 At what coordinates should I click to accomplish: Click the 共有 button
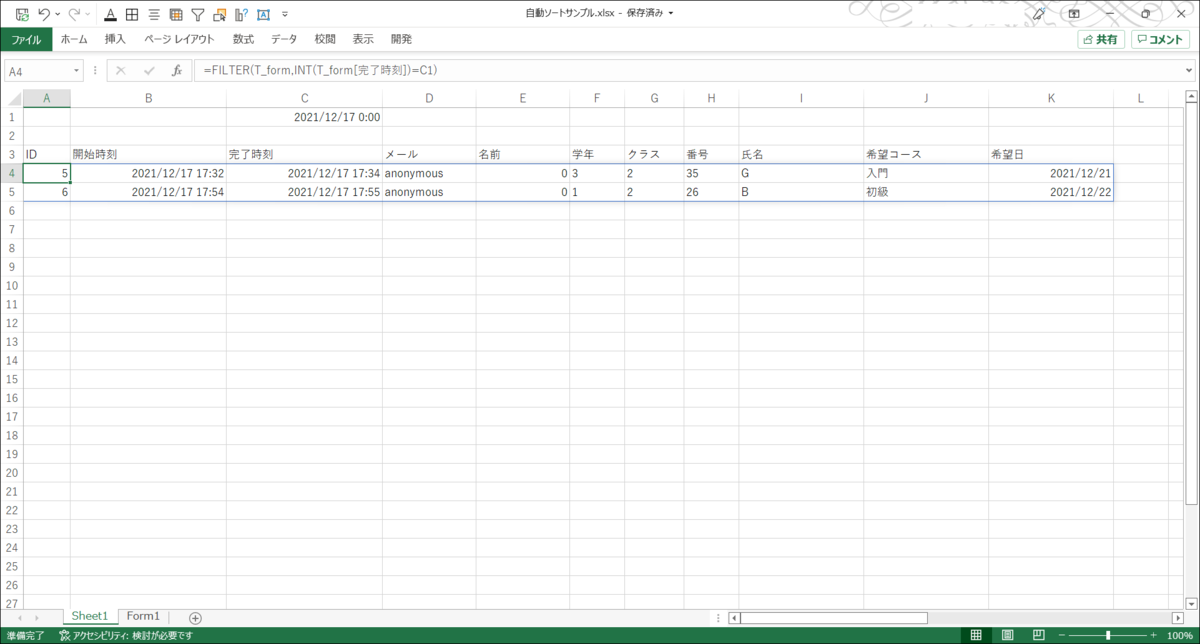pos(1100,38)
